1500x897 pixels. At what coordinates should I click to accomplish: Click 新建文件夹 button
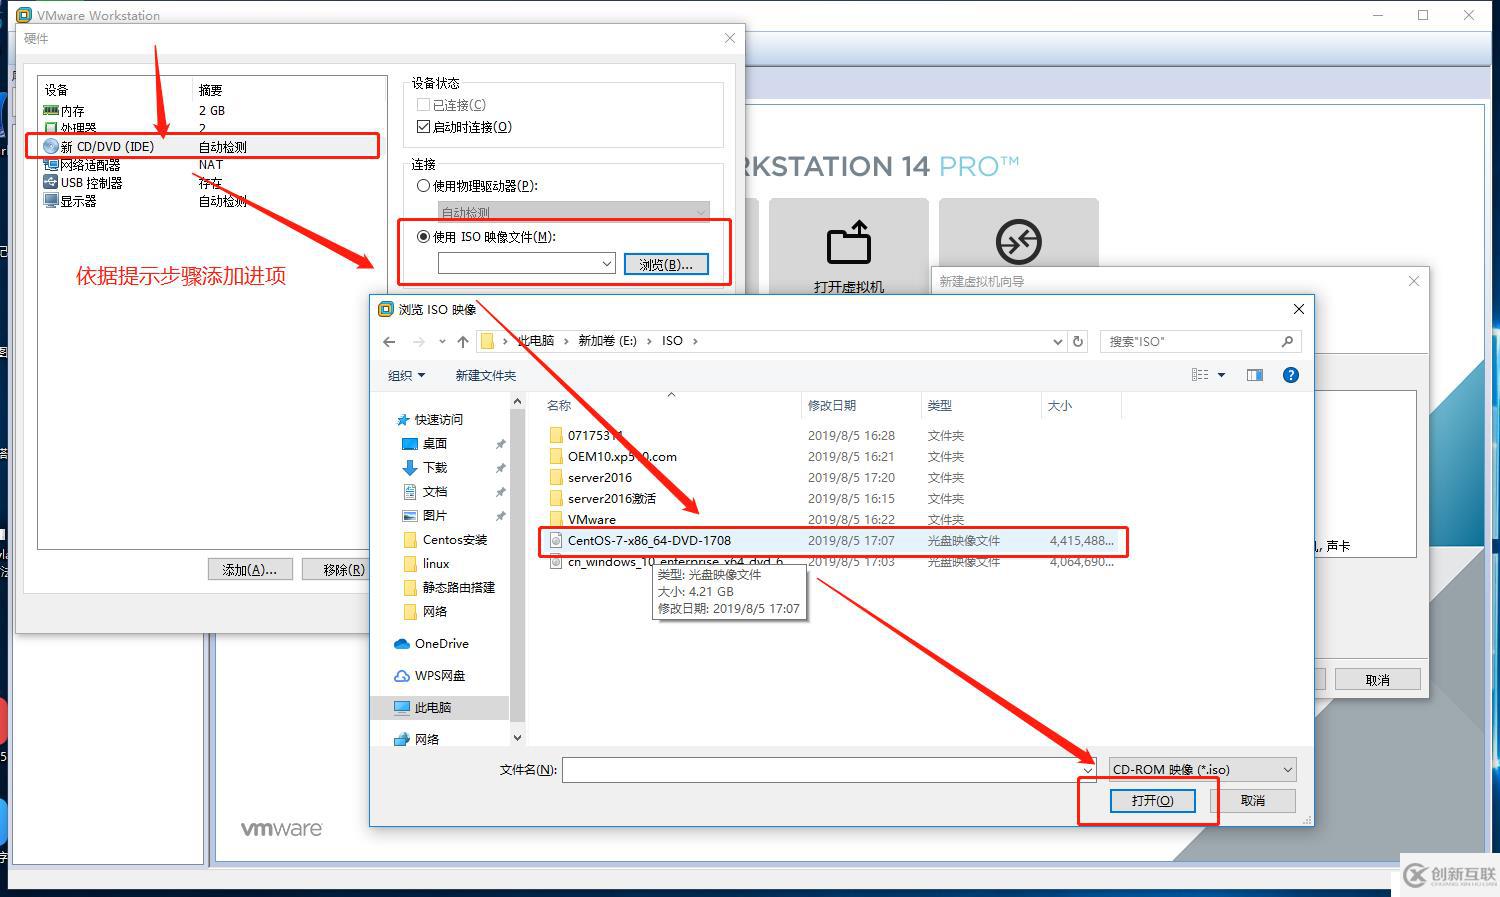[x=486, y=375]
